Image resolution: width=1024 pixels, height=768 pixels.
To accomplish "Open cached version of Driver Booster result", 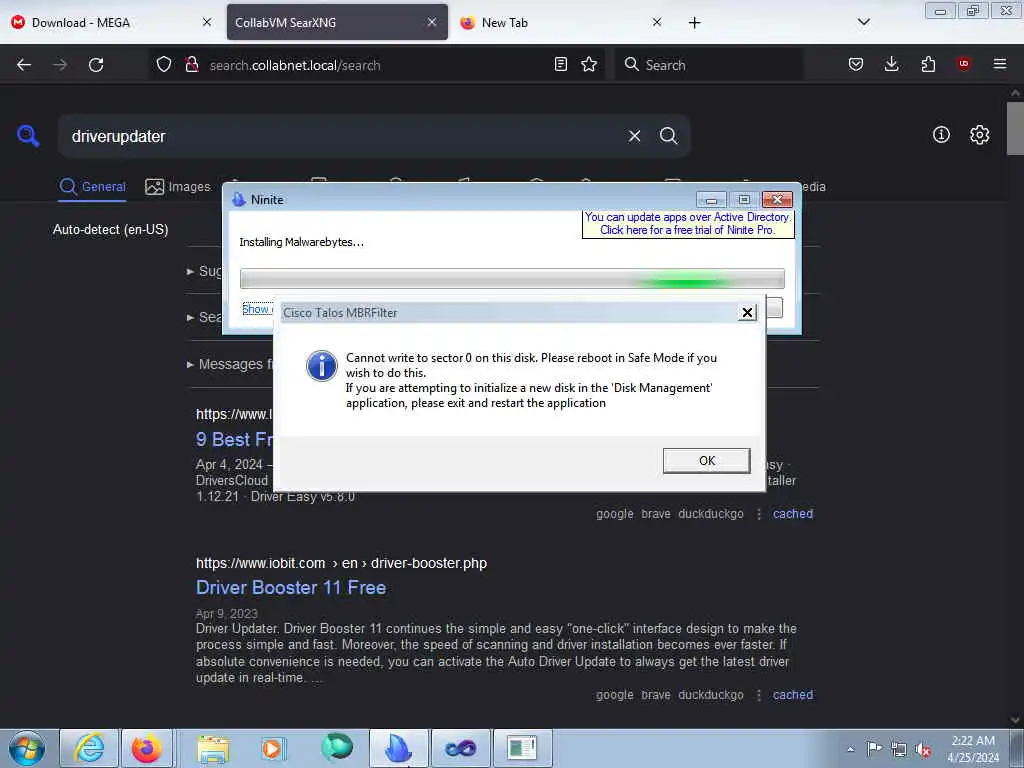I will click(x=793, y=695).
